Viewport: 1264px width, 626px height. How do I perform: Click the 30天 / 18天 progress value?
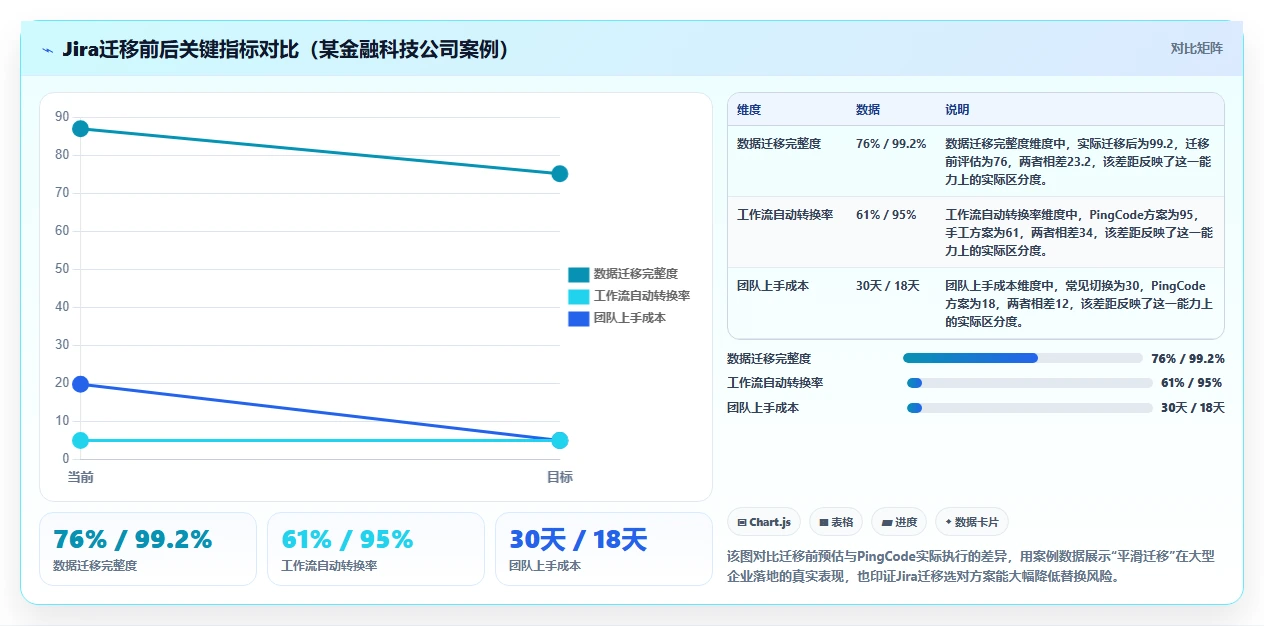coord(1192,408)
